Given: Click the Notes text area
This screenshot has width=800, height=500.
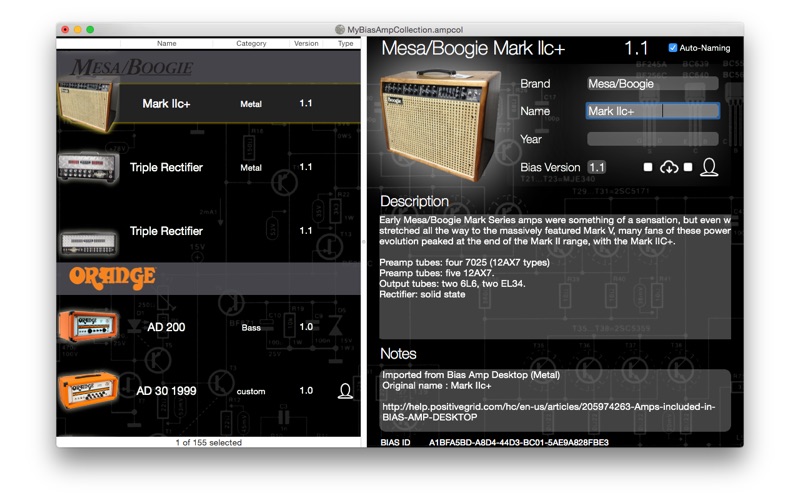Looking at the screenshot, I should pos(555,401).
